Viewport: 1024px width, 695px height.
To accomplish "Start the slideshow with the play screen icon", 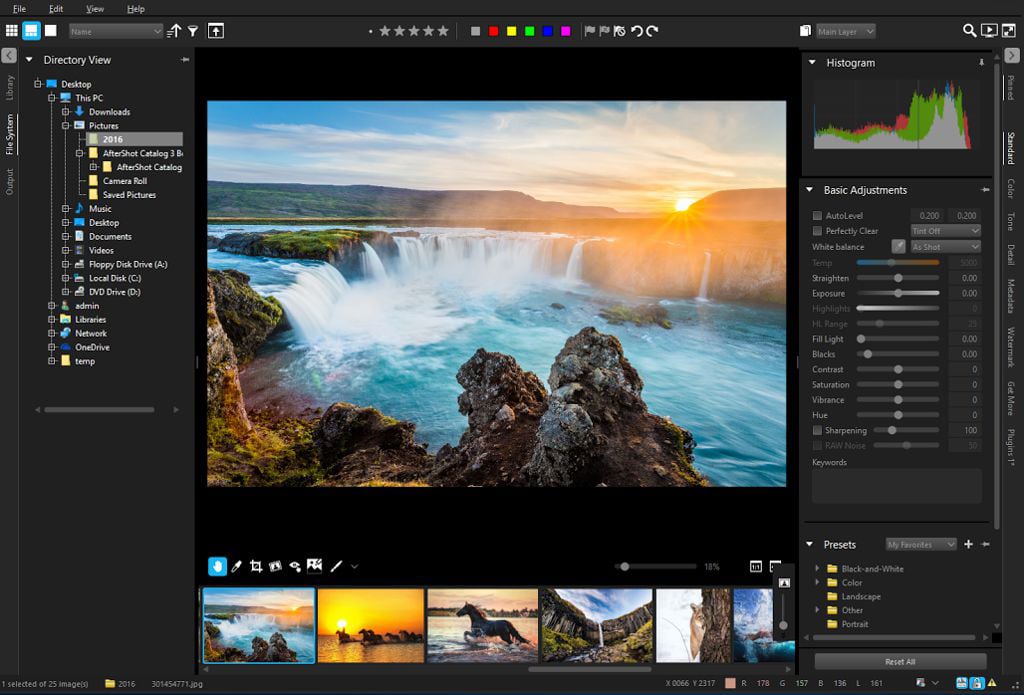I will click(x=989, y=31).
